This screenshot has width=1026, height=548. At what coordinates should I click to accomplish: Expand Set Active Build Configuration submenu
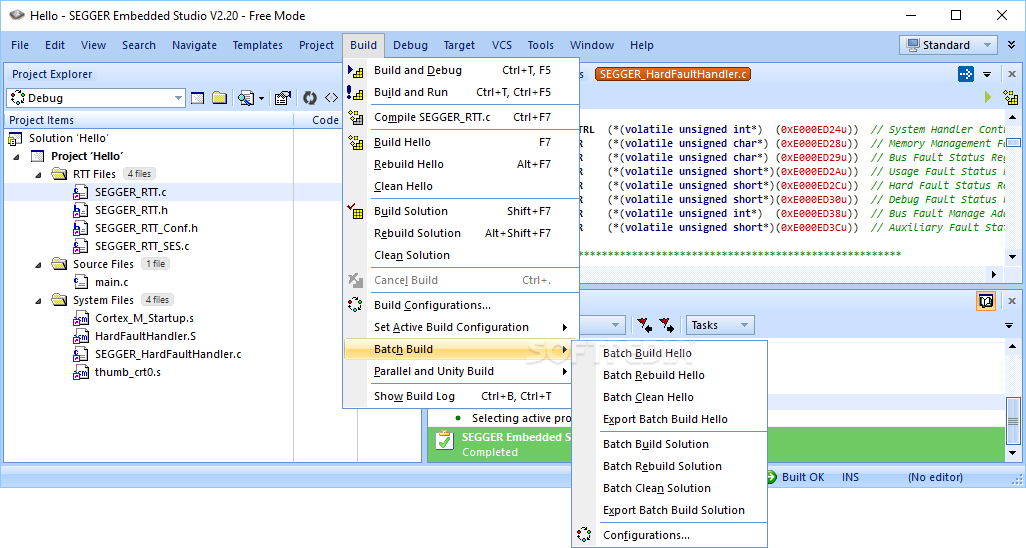(461, 327)
